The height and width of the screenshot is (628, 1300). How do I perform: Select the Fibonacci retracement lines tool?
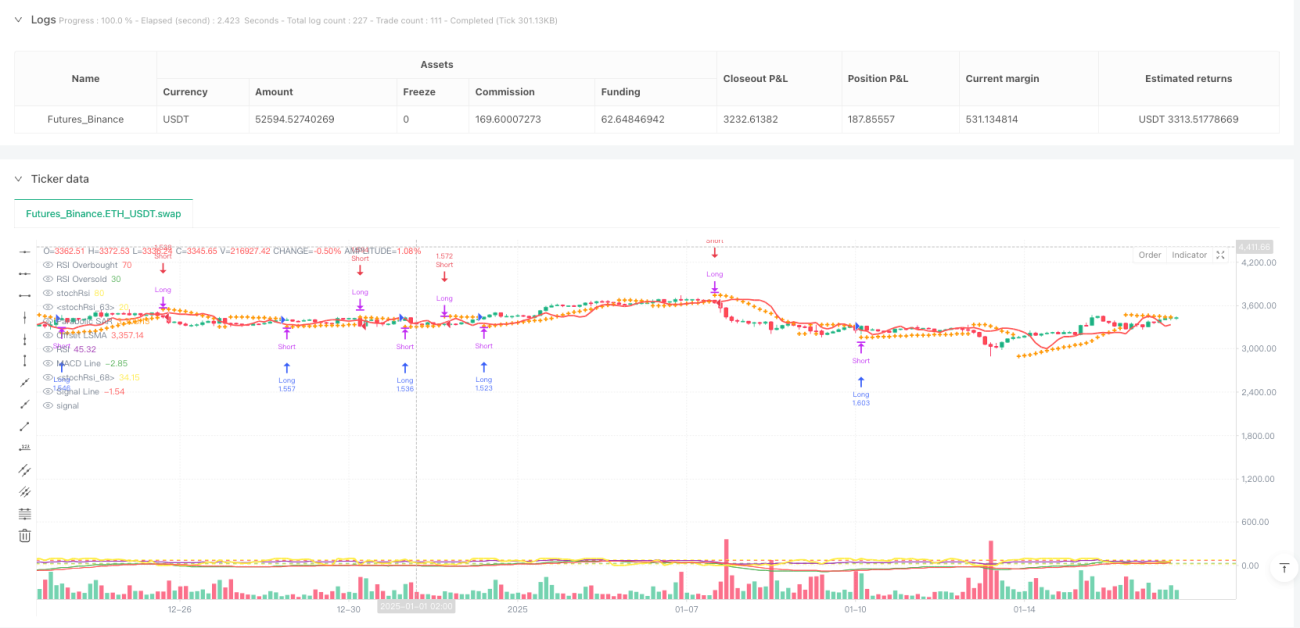point(25,513)
